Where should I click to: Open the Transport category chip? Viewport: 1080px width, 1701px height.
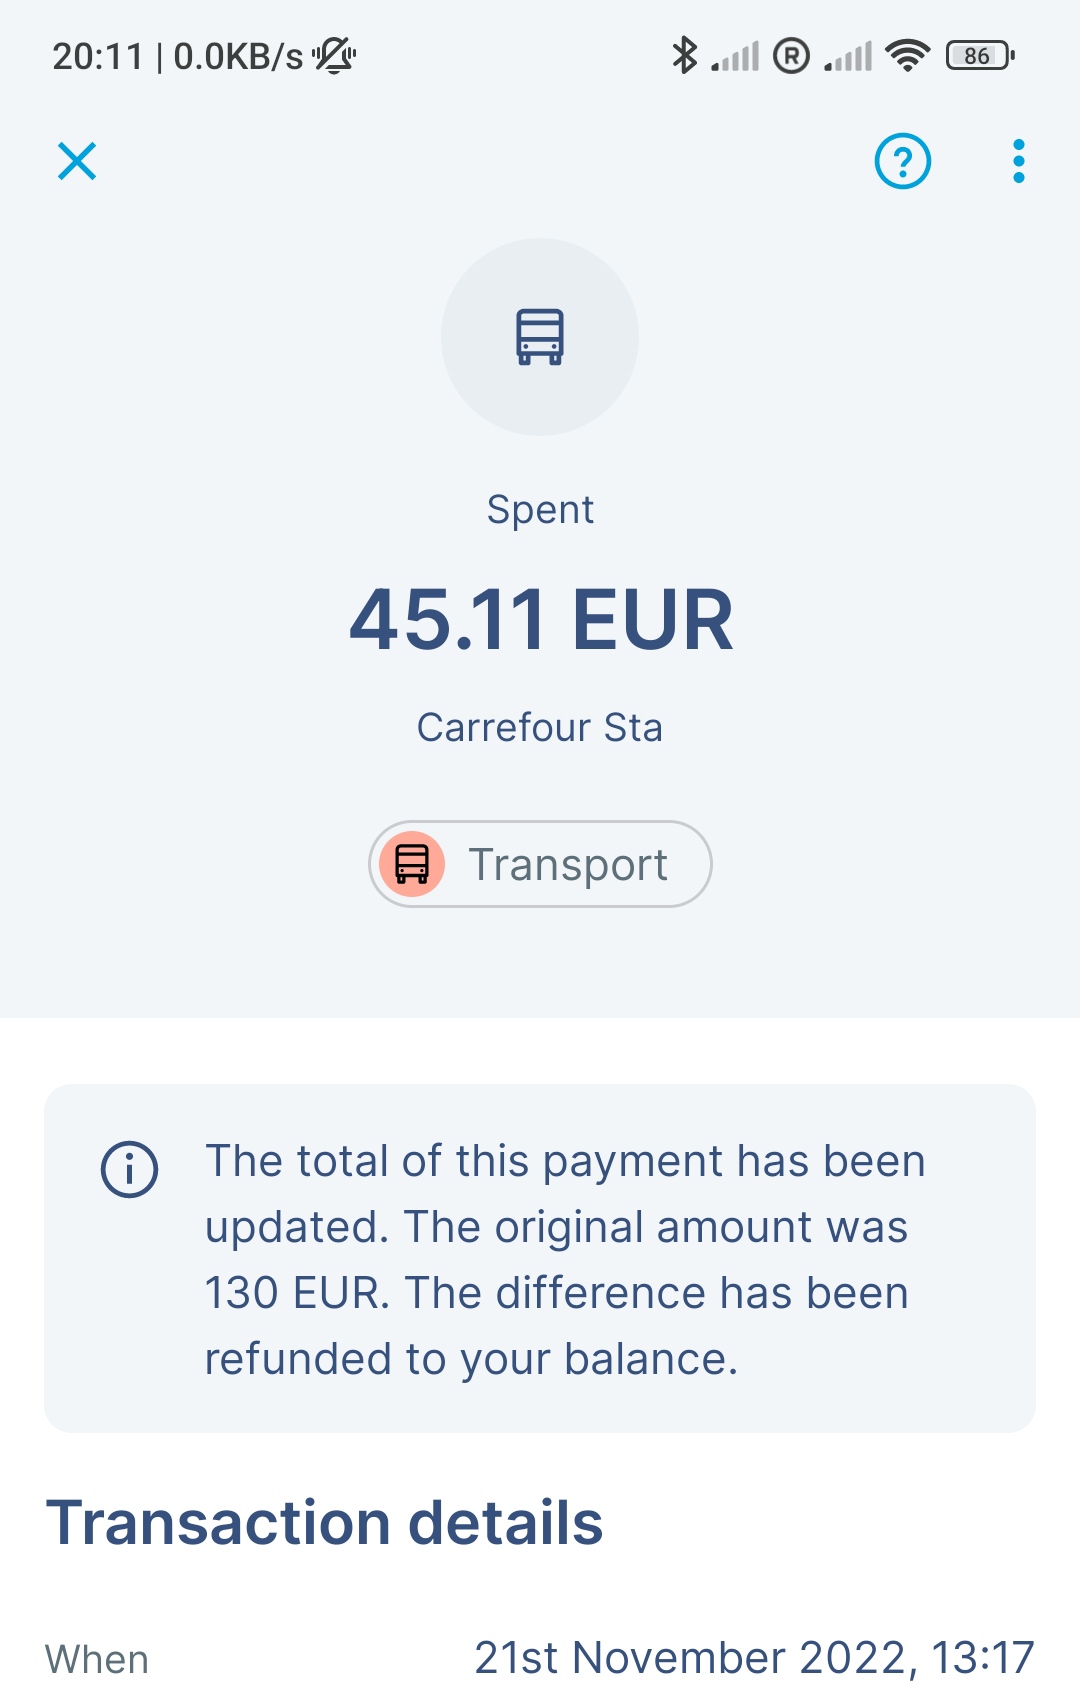click(540, 864)
